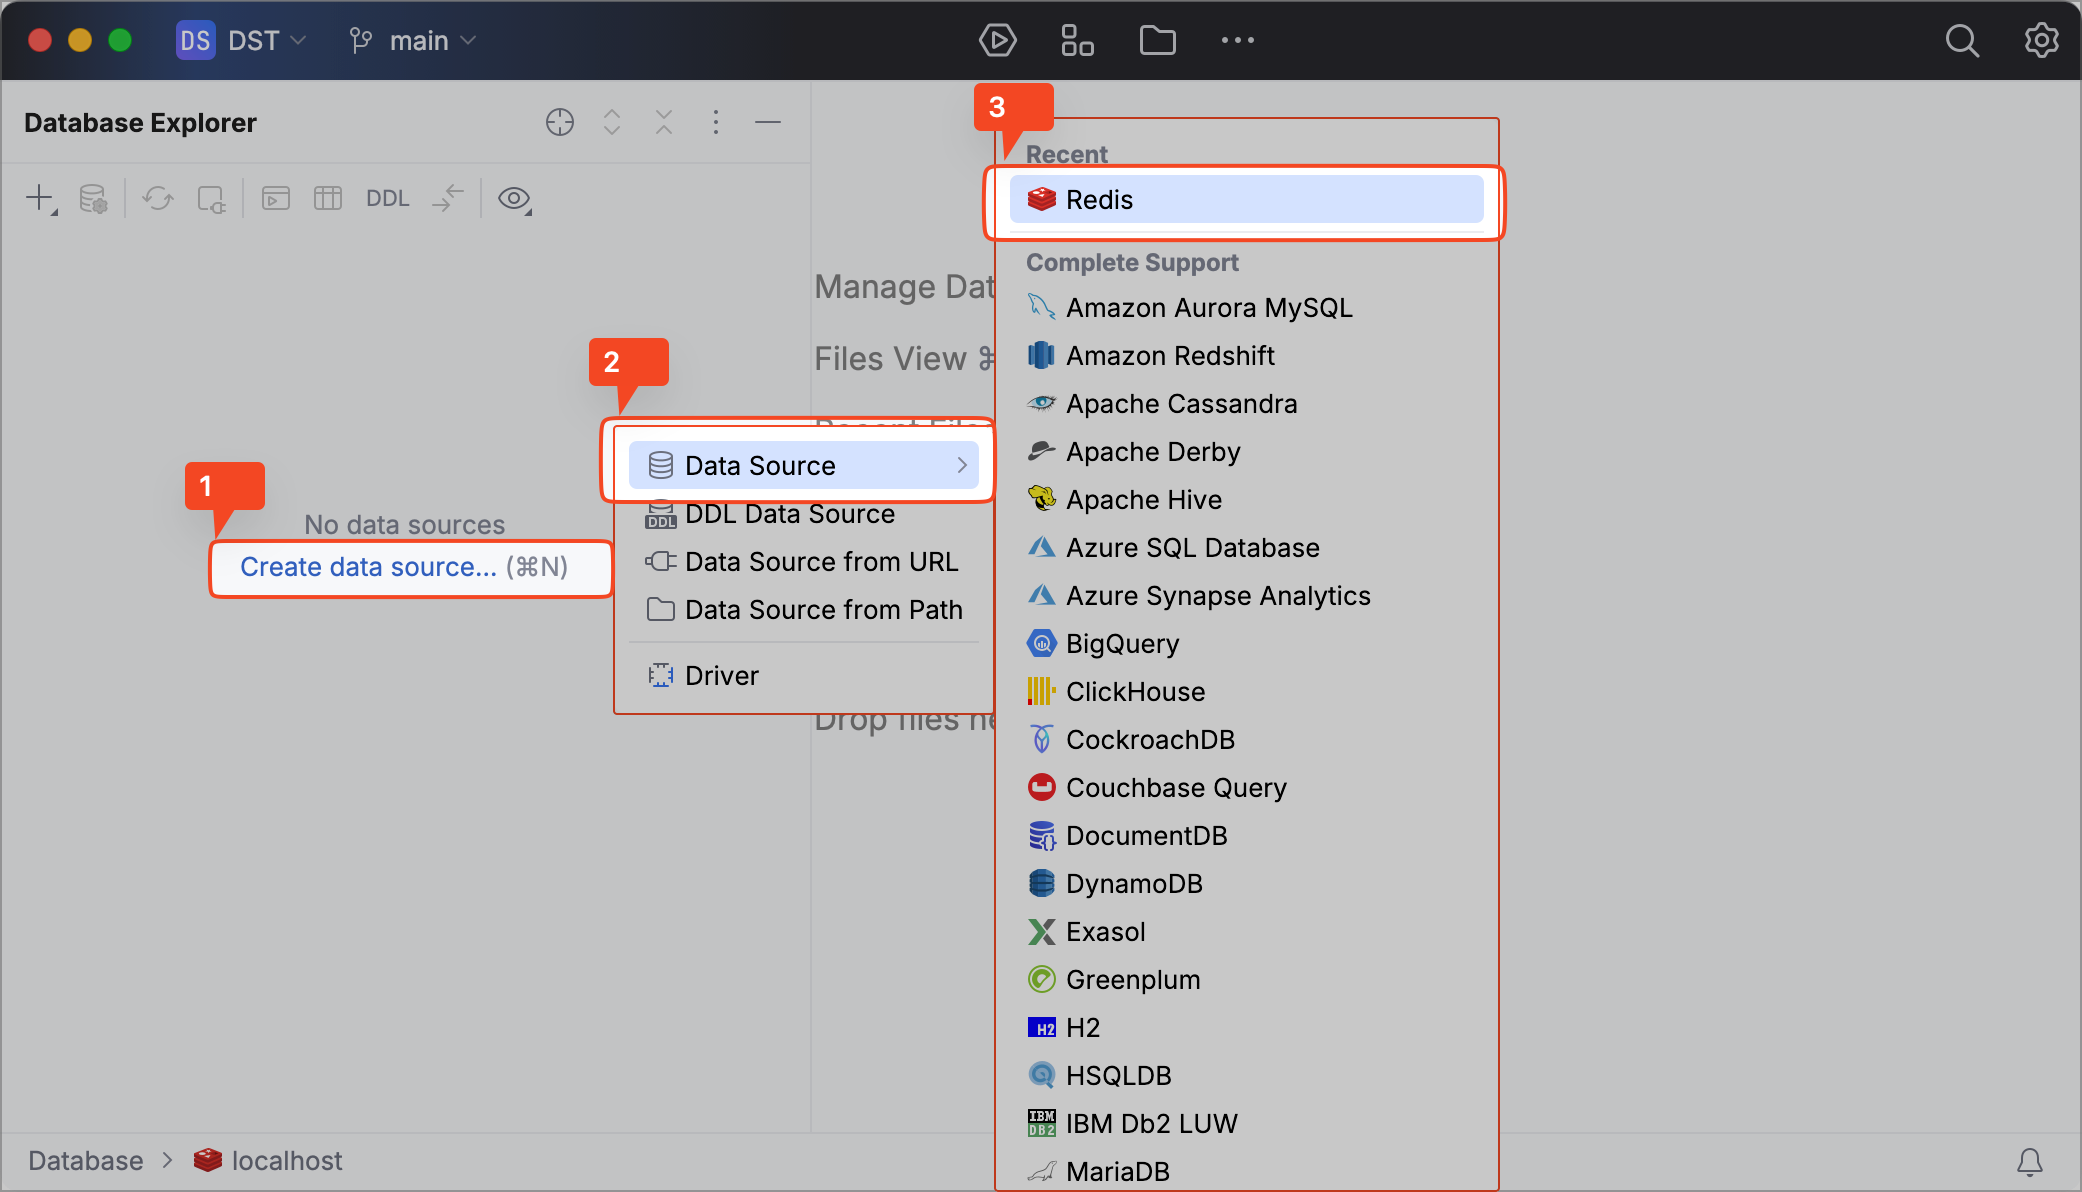Select Data Source from Path

tap(803, 610)
